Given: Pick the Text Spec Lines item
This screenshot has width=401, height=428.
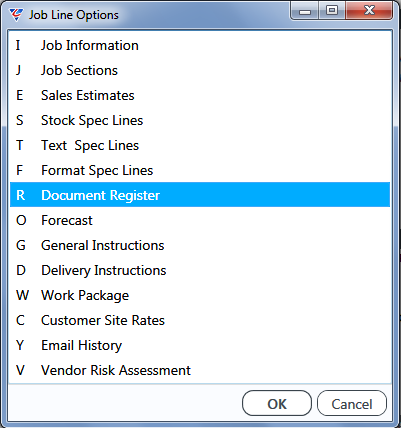Looking at the screenshot, I should tap(200, 145).
